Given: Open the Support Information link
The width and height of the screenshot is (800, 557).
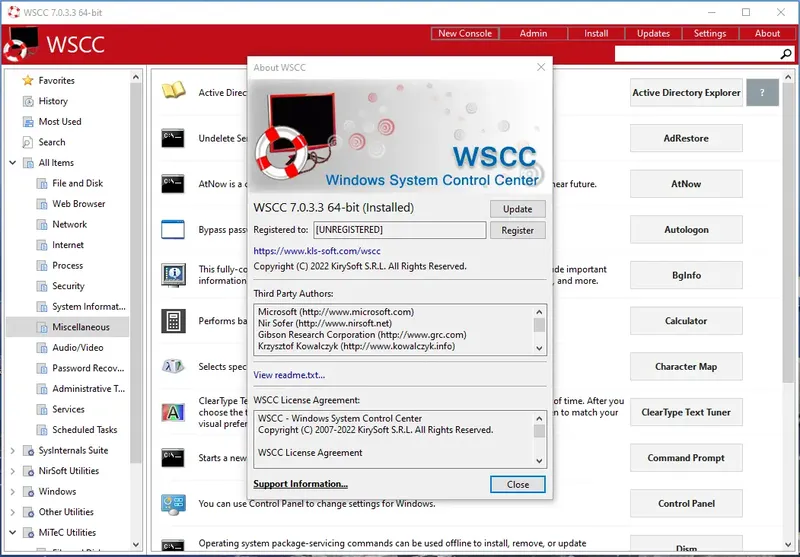Looking at the screenshot, I should click(x=301, y=484).
